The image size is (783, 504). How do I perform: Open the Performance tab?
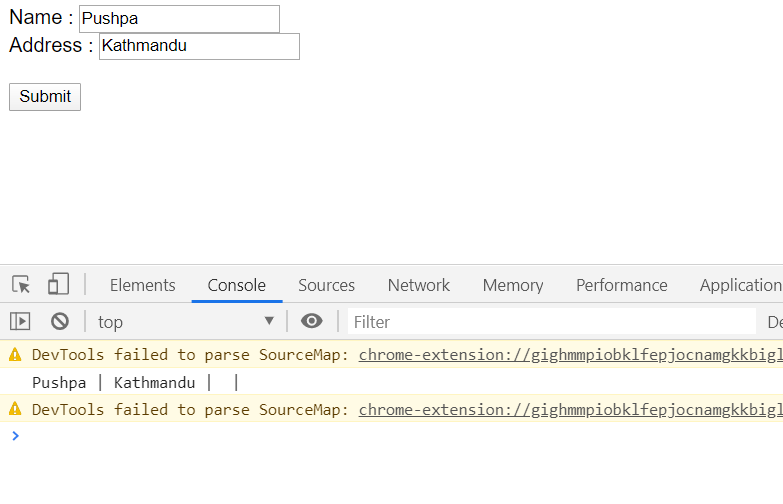coord(622,285)
